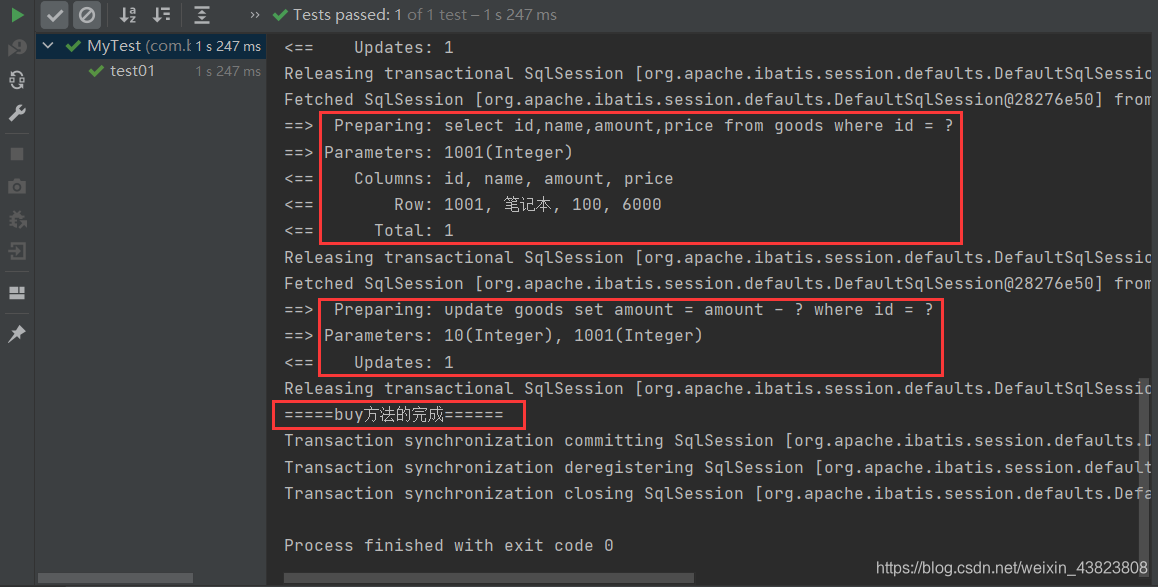Click the exit icon in left toolbar
1158x587 pixels.
17,251
